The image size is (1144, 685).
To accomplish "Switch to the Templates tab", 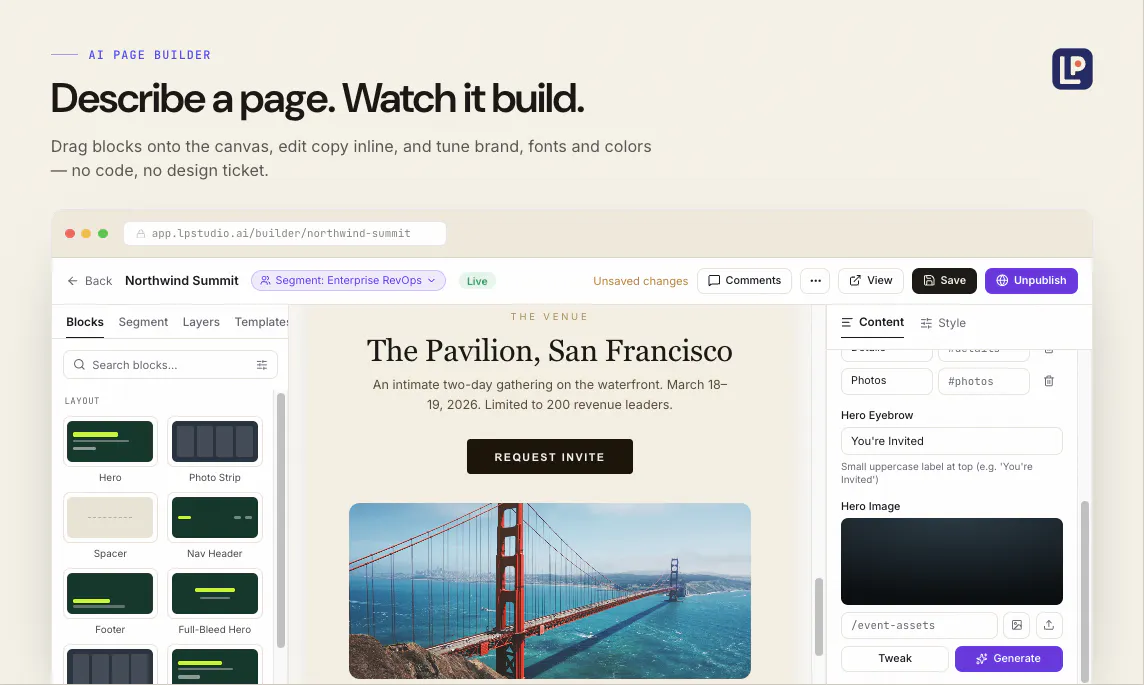I will click(262, 322).
